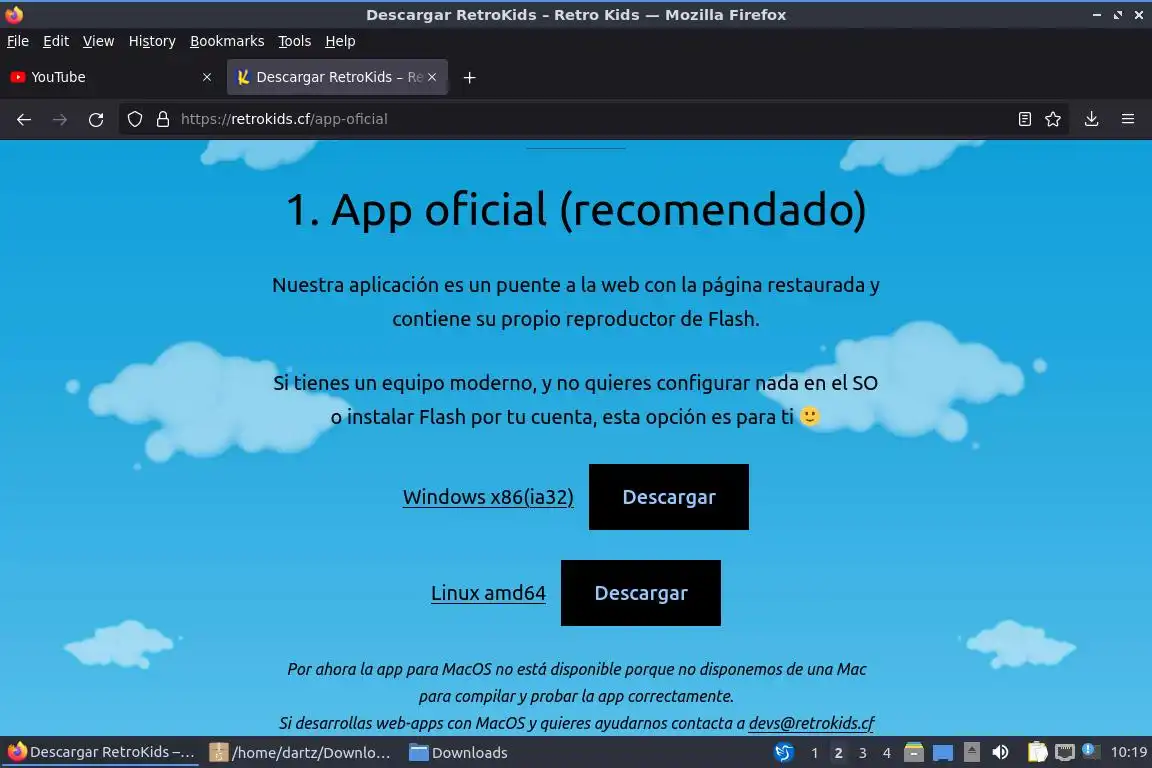Open the Bookmarks menu
The width and height of the screenshot is (1152, 768).
tap(227, 41)
